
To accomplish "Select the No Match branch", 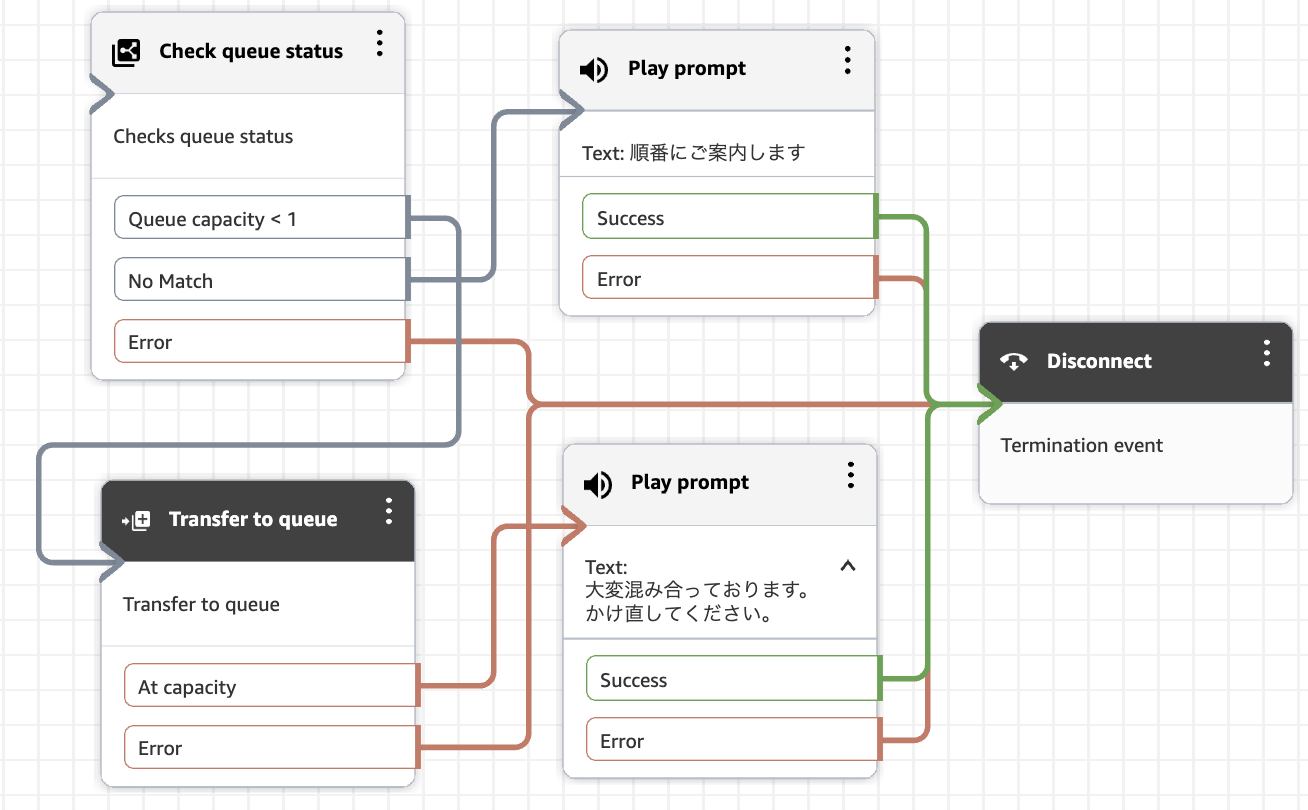I will [261, 280].
